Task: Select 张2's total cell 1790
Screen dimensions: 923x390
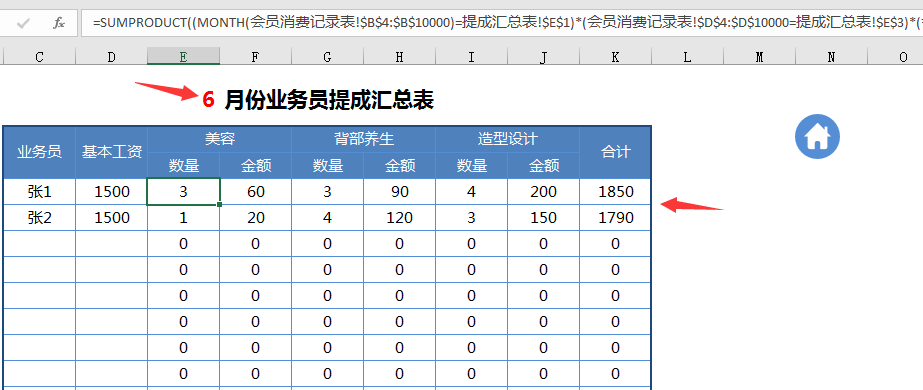Action: 615,218
